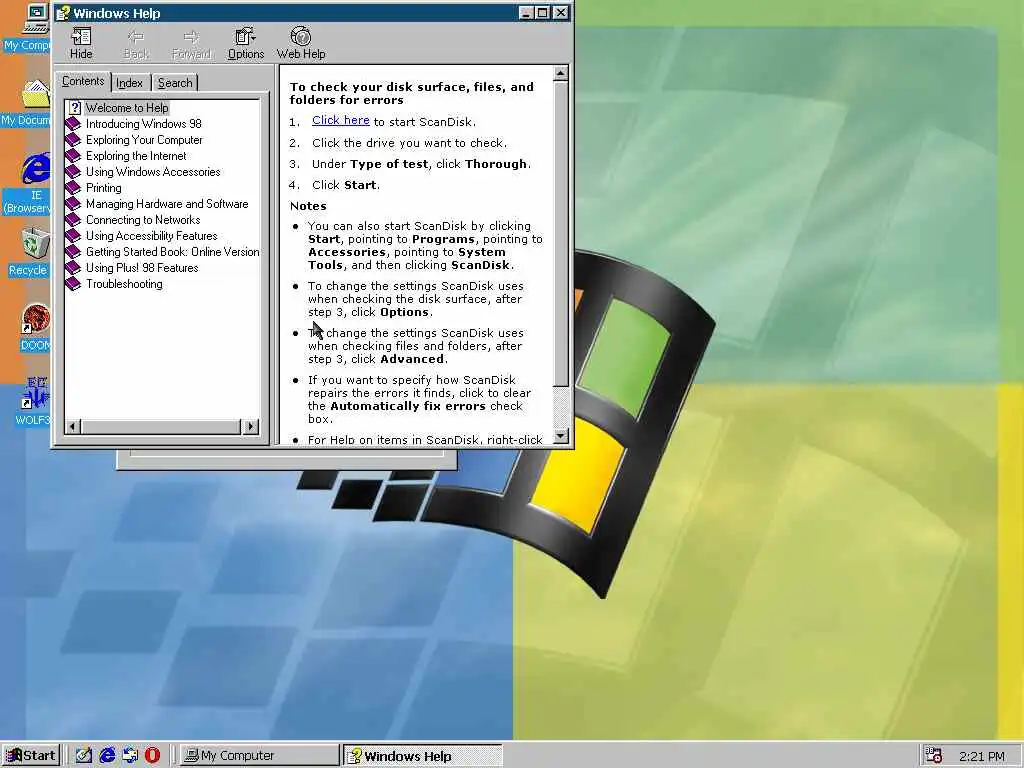The height and width of the screenshot is (768, 1024).
Task: Click the Windows Help taskbar button
Action: pyautogui.click(x=423, y=756)
